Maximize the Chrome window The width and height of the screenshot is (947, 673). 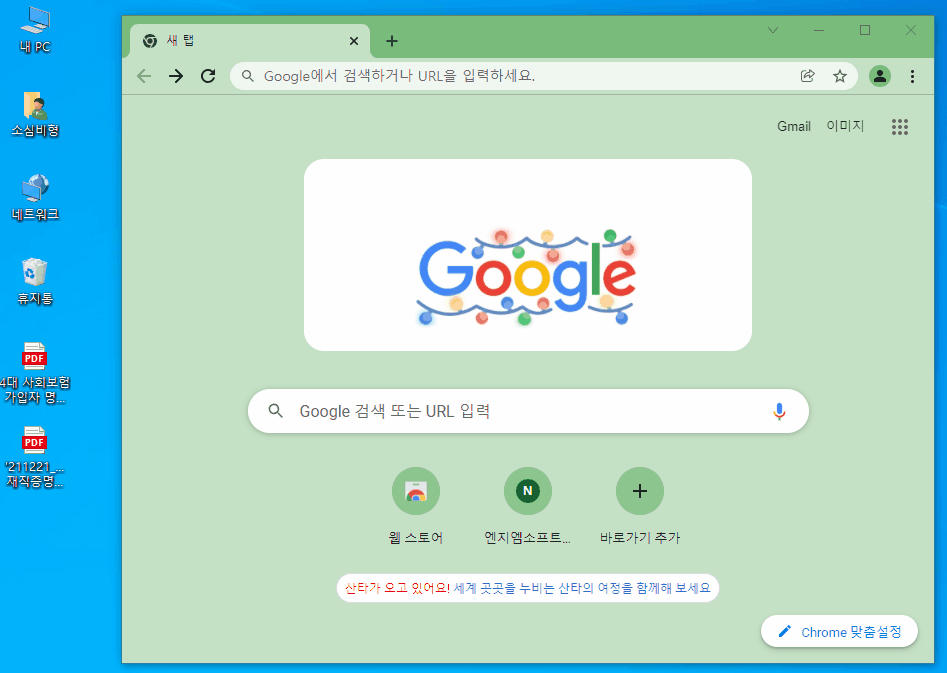coord(865,30)
